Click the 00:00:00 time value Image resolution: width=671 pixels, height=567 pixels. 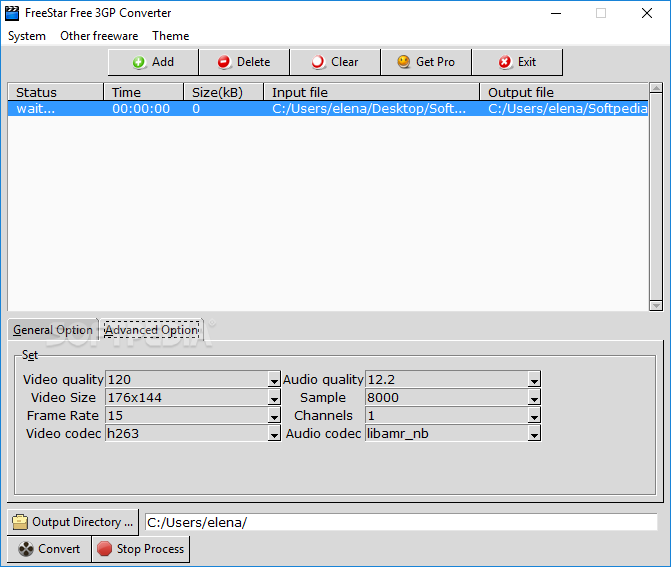pos(141,109)
